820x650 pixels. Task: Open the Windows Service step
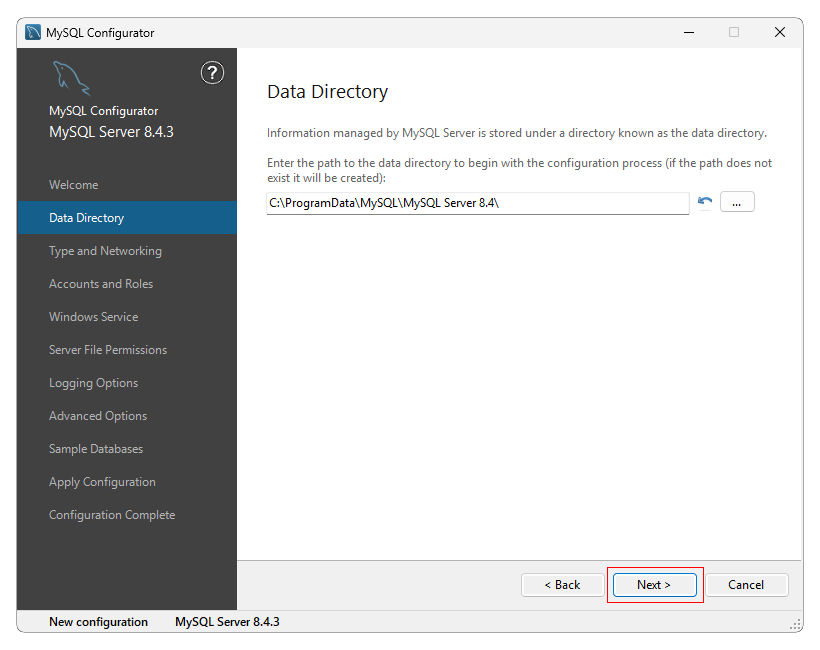(94, 317)
